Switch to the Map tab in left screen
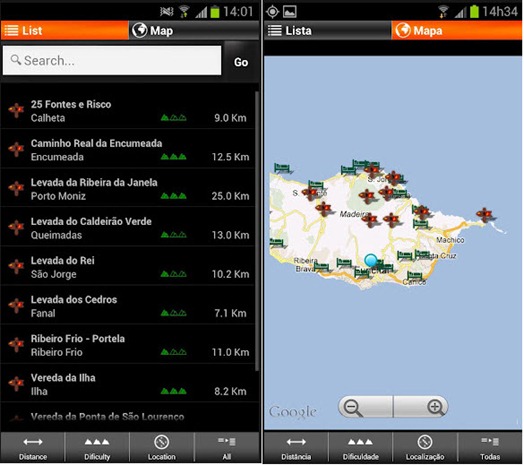This screenshot has width=524, height=465. [x=194, y=30]
